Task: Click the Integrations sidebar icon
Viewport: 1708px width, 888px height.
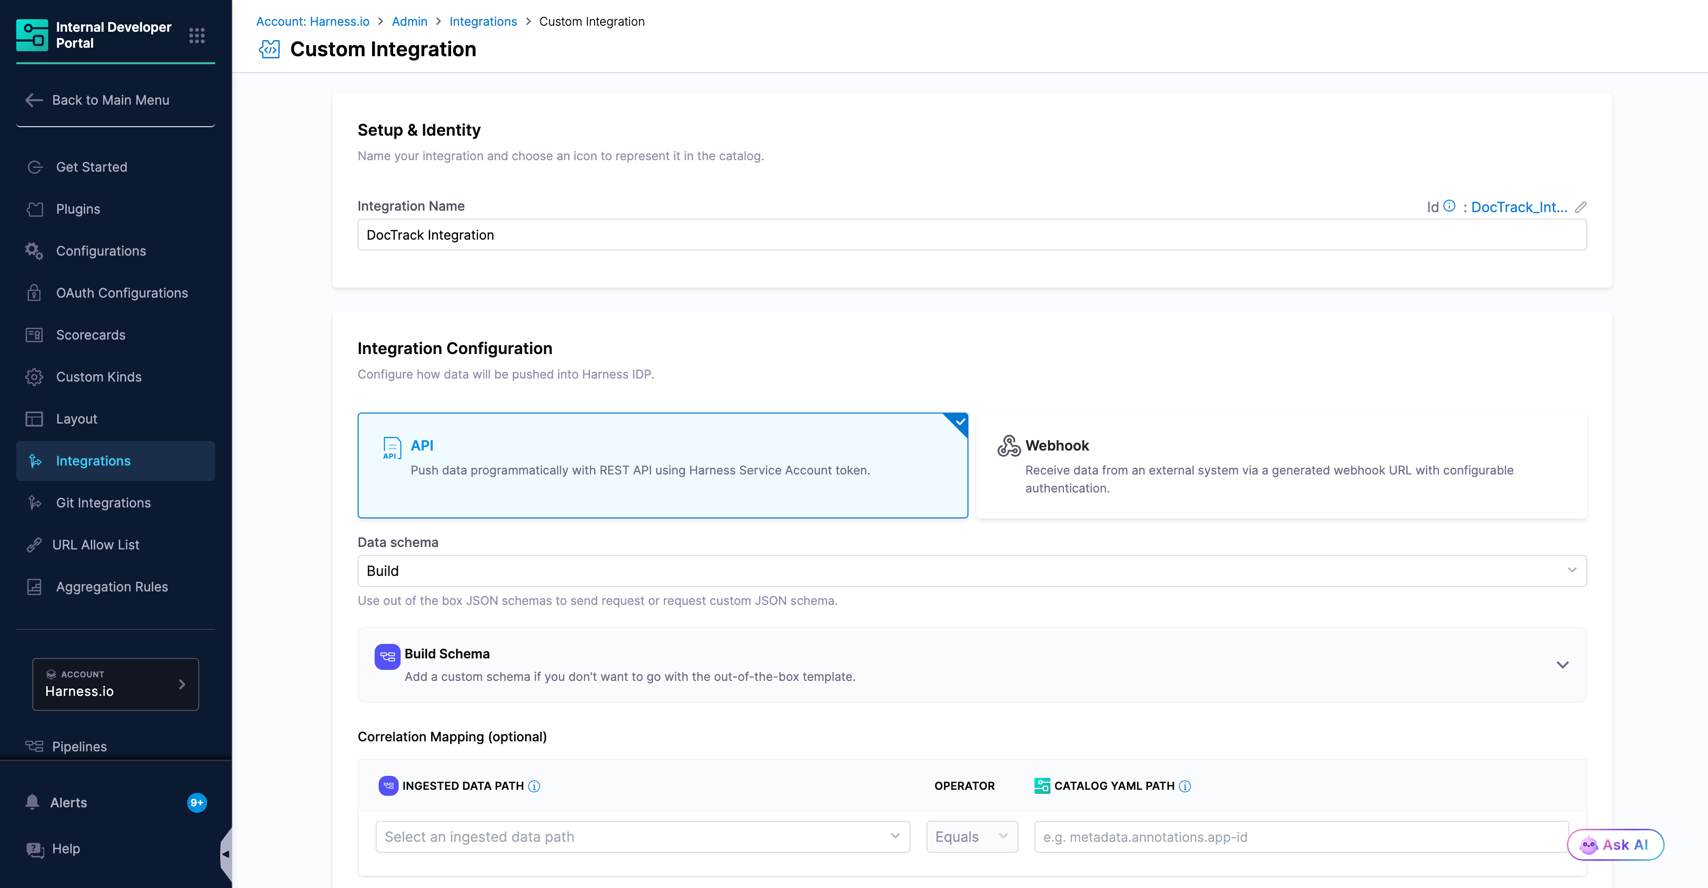Action: point(35,461)
